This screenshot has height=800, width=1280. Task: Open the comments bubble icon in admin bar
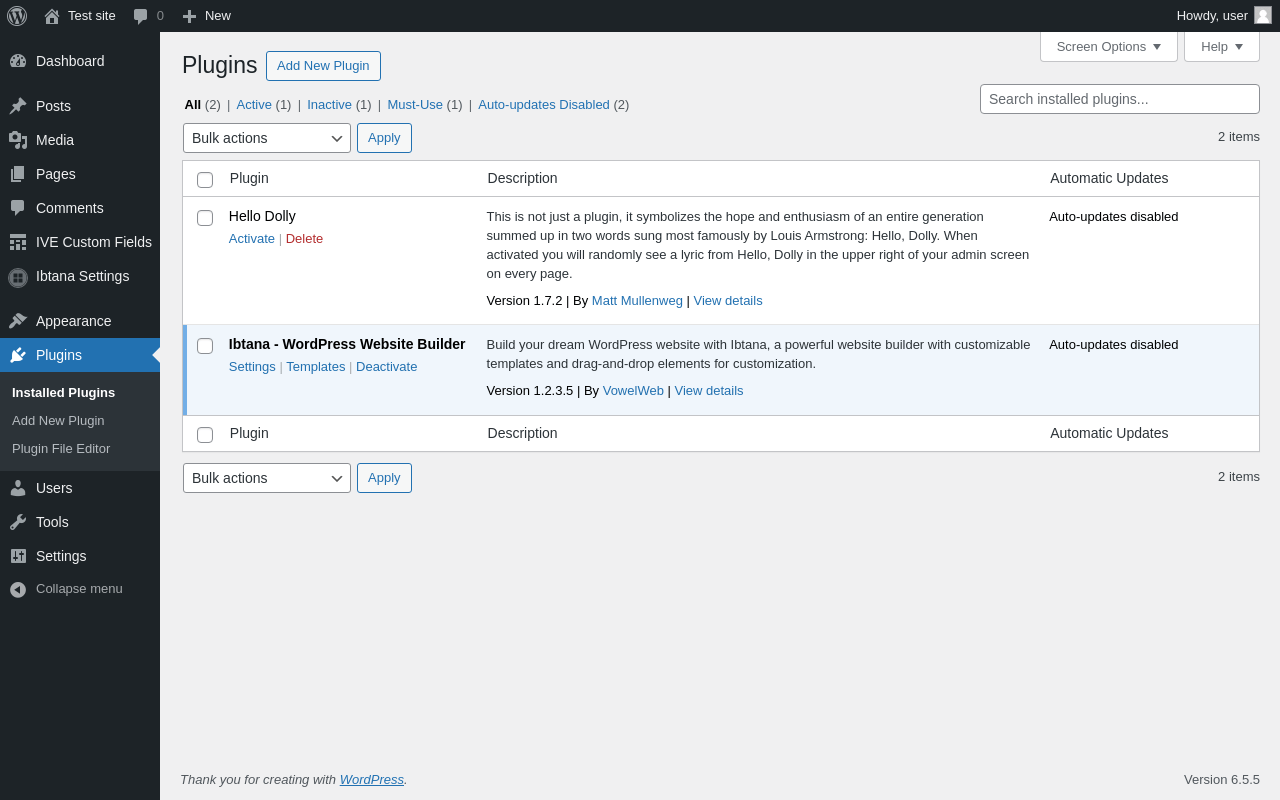tap(141, 16)
